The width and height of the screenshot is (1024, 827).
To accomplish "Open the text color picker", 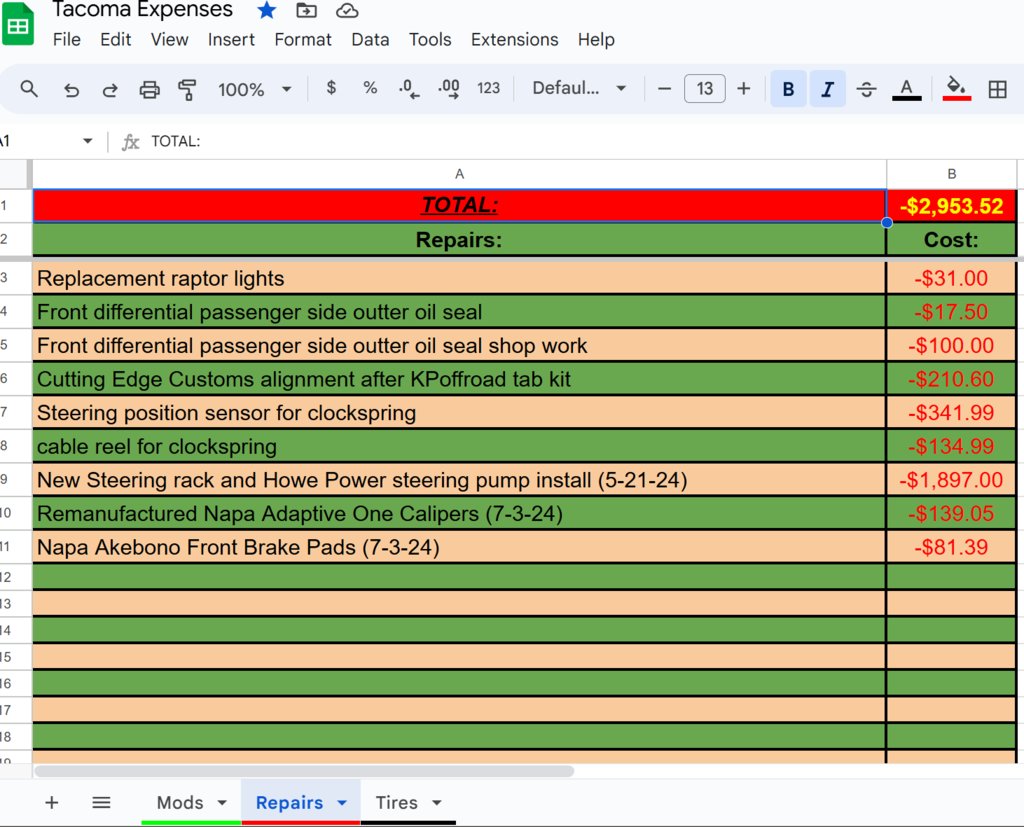I will (x=906, y=89).
